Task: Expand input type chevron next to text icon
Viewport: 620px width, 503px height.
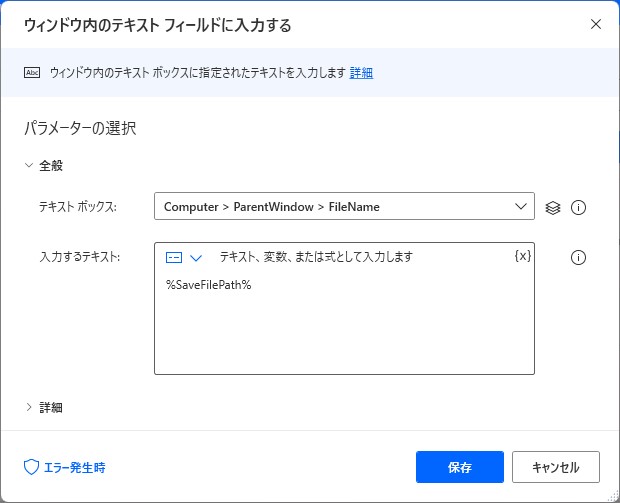Action: click(x=196, y=258)
